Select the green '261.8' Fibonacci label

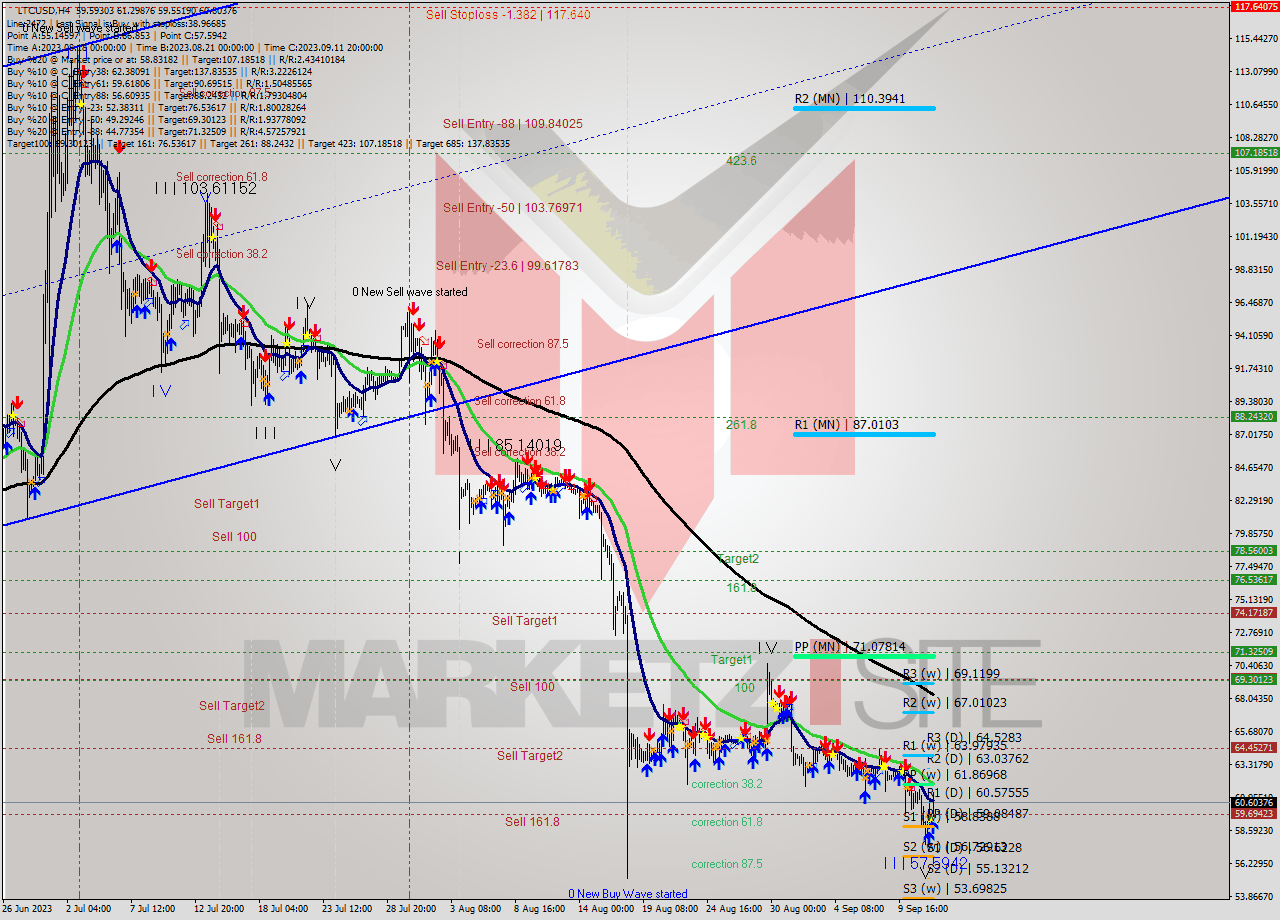[x=741, y=425]
